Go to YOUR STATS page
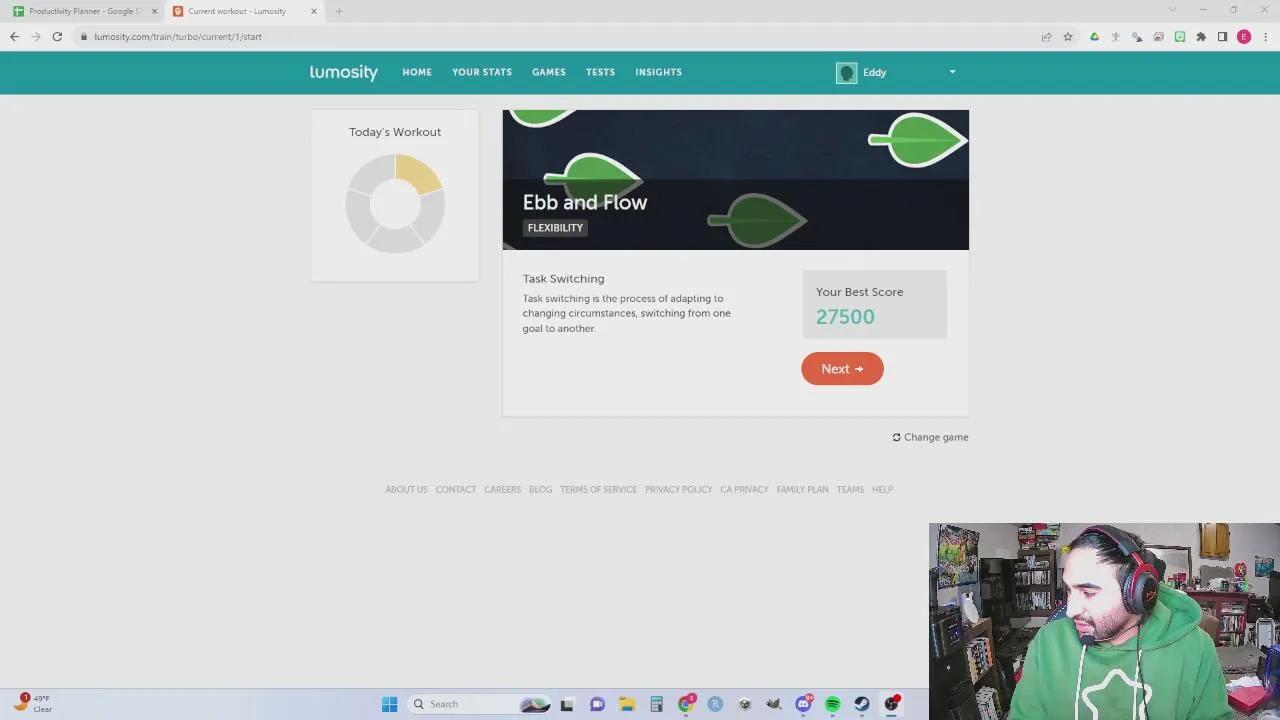Viewport: 1280px width, 720px height. coord(482,72)
